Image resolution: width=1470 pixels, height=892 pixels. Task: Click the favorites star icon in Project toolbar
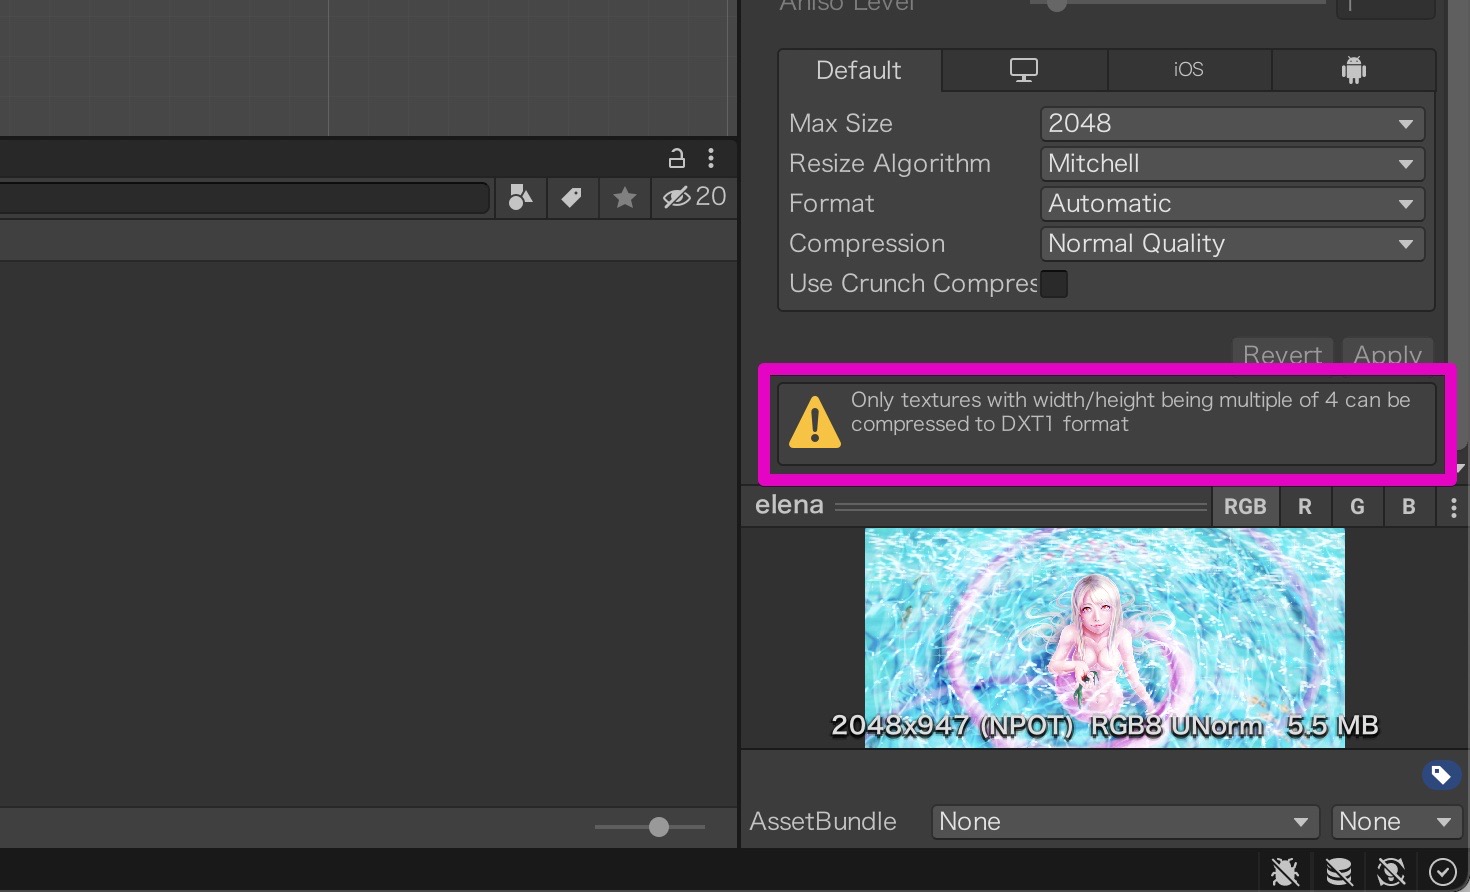point(624,197)
